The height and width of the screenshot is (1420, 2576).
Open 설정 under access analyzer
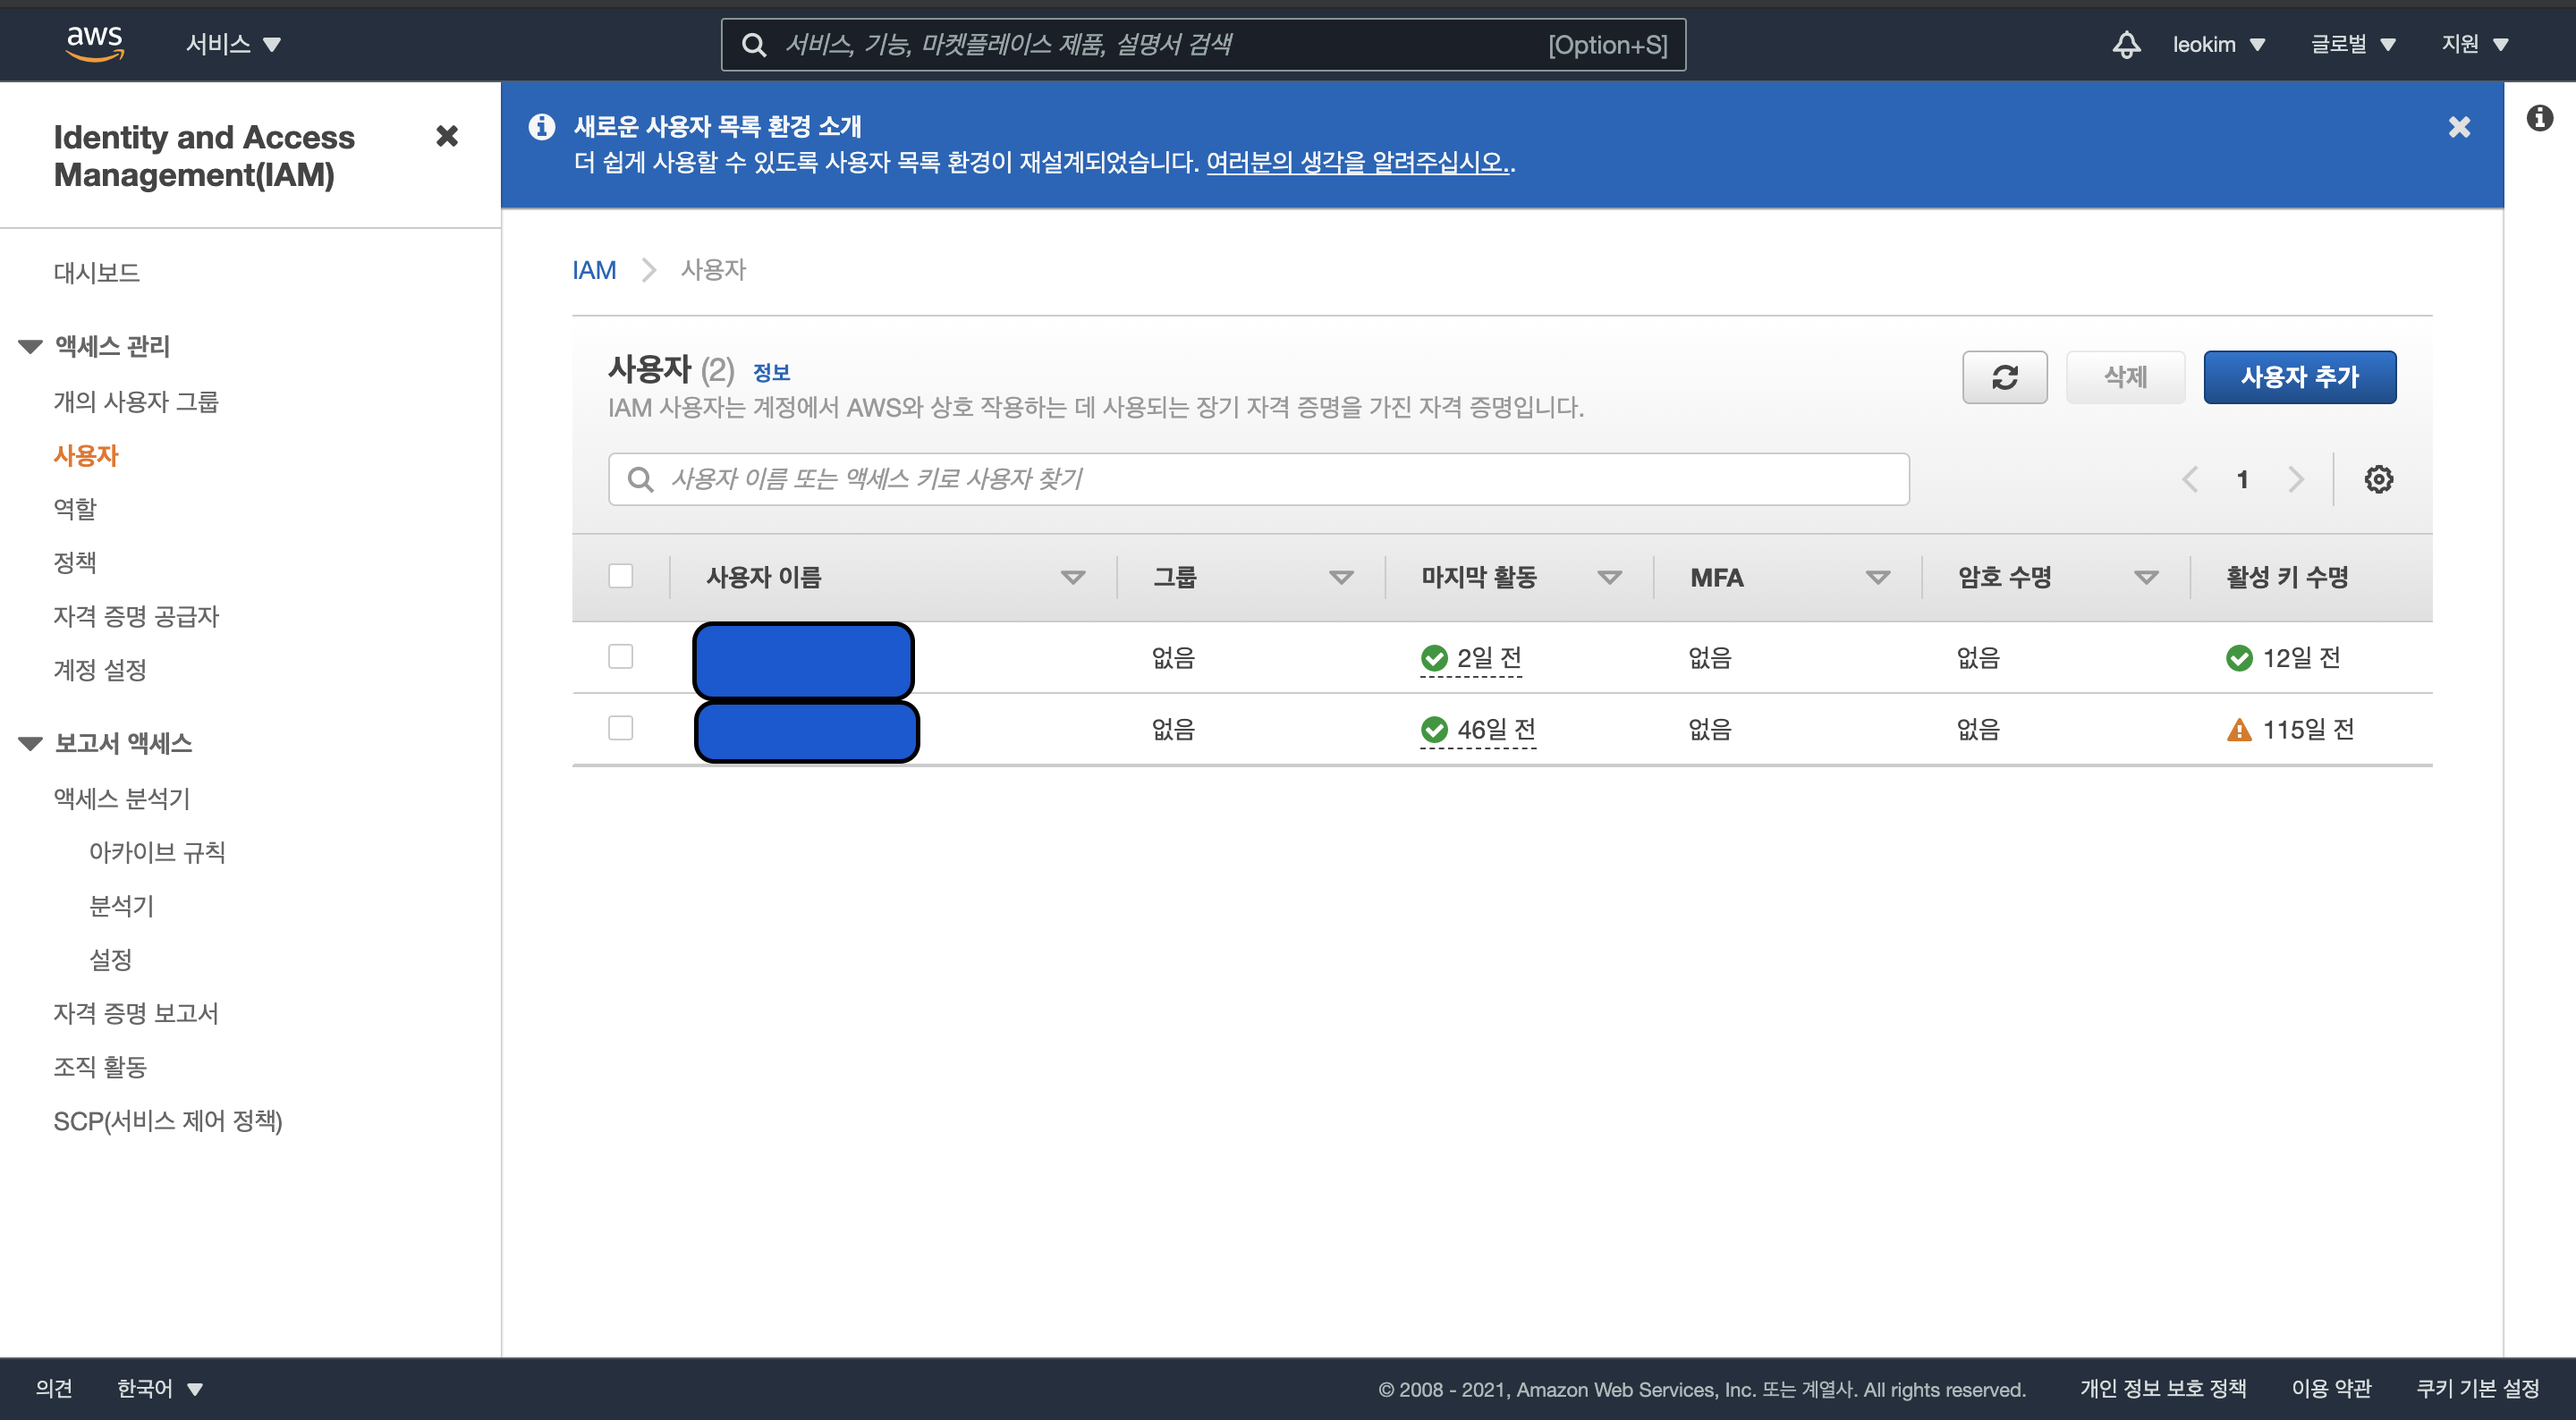pyautogui.click(x=110, y=959)
